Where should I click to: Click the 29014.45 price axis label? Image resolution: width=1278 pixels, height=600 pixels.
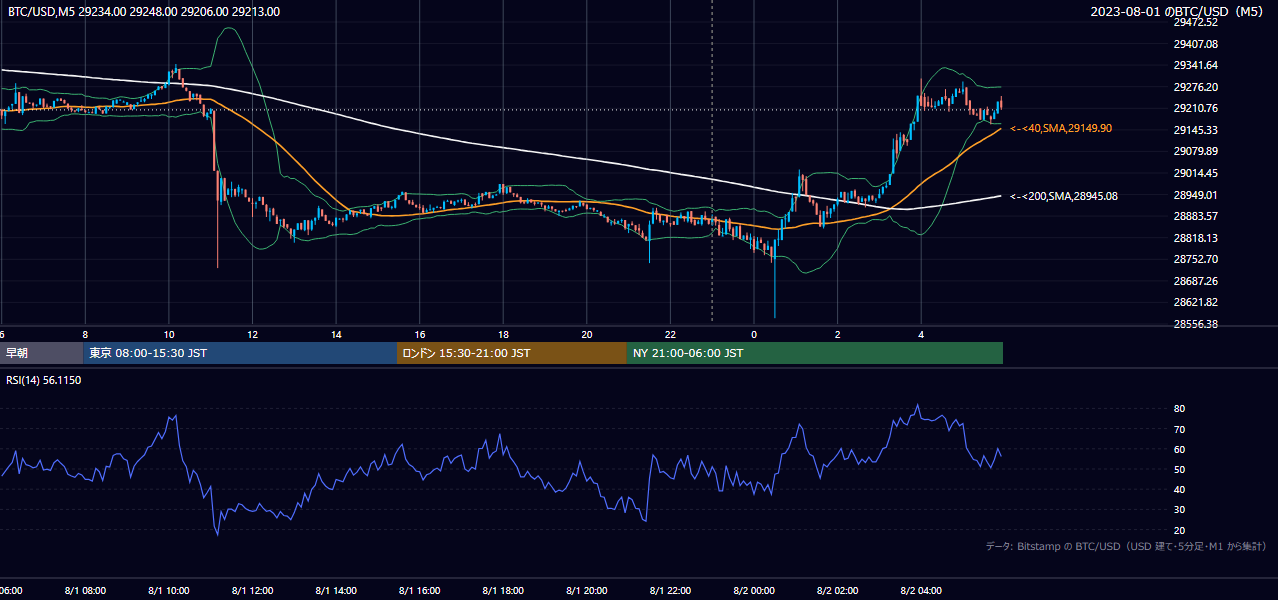[x=1195, y=173]
